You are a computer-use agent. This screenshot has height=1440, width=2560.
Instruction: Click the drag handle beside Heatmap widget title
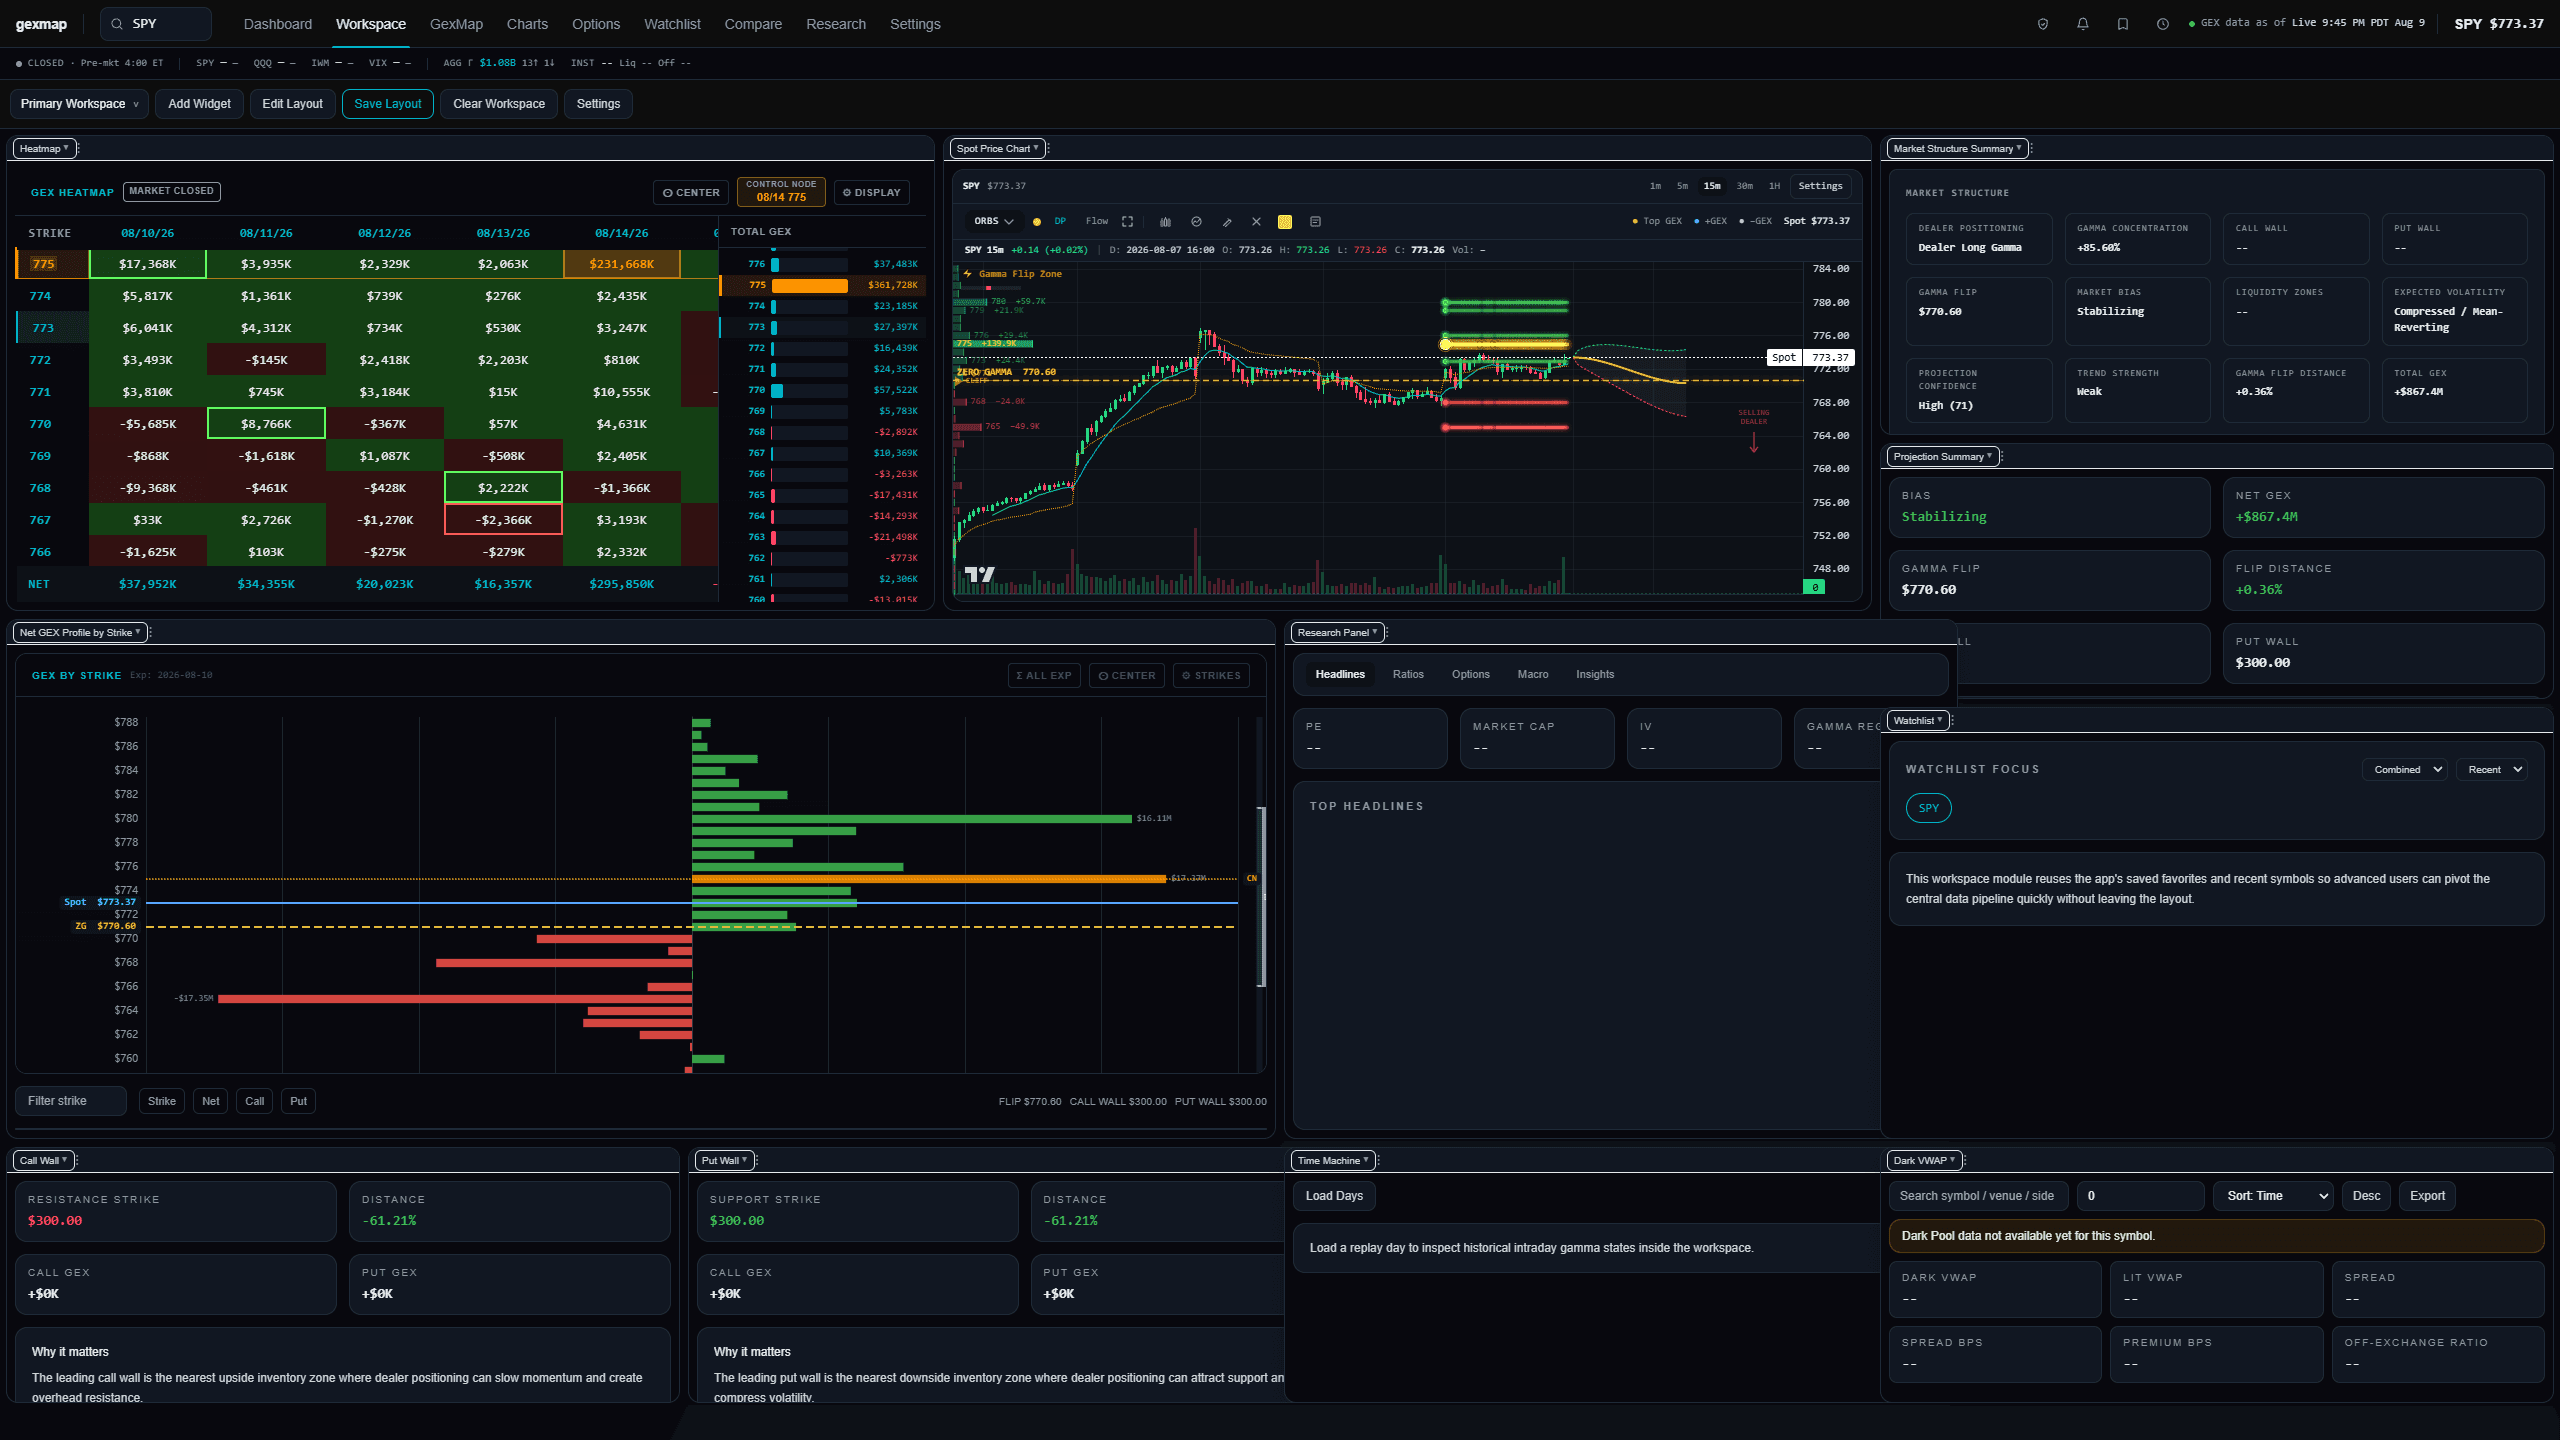point(79,149)
